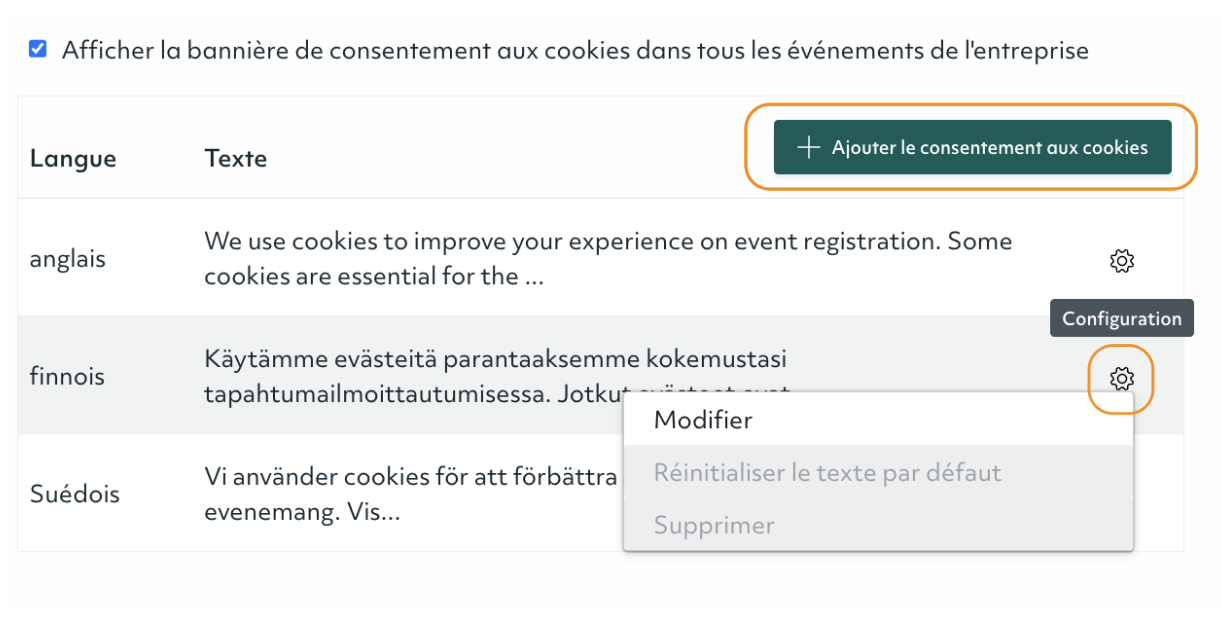Click the Configuration tooltip label
The height and width of the screenshot is (642, 1222).
(1122, 319)
